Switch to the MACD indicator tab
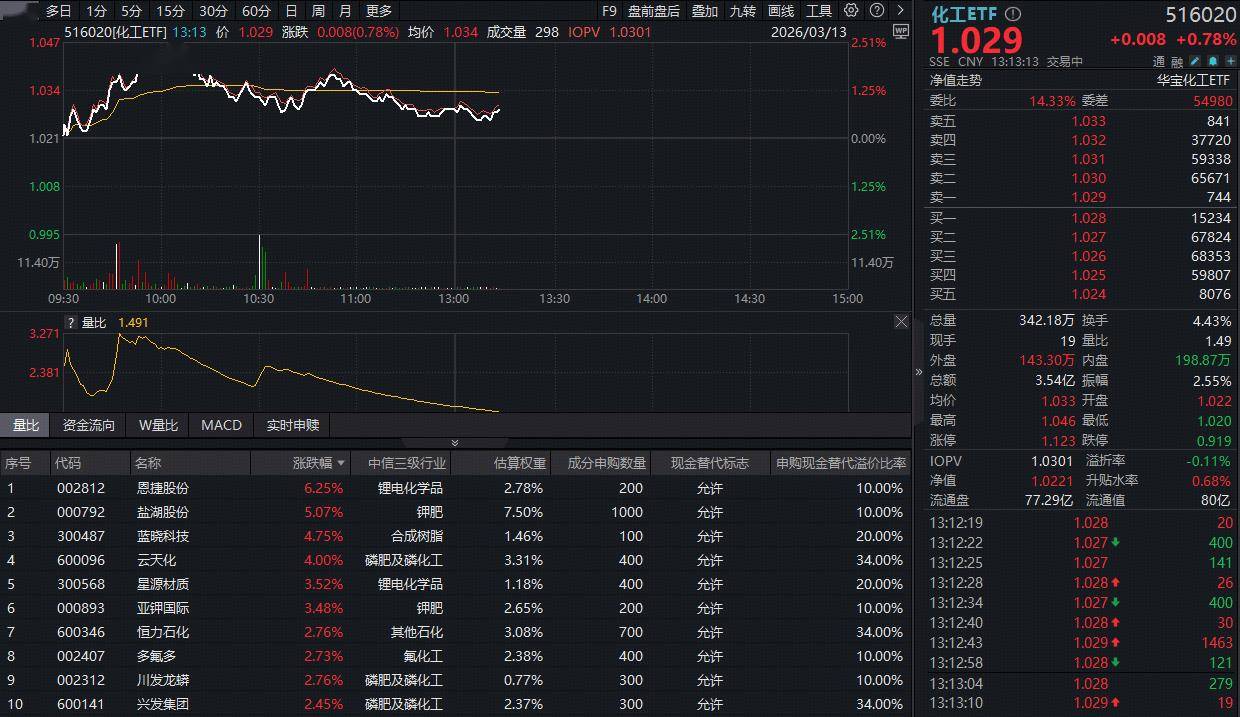Screen dimensions: 1240x717 pyautogui.click(x=221, y=425)
